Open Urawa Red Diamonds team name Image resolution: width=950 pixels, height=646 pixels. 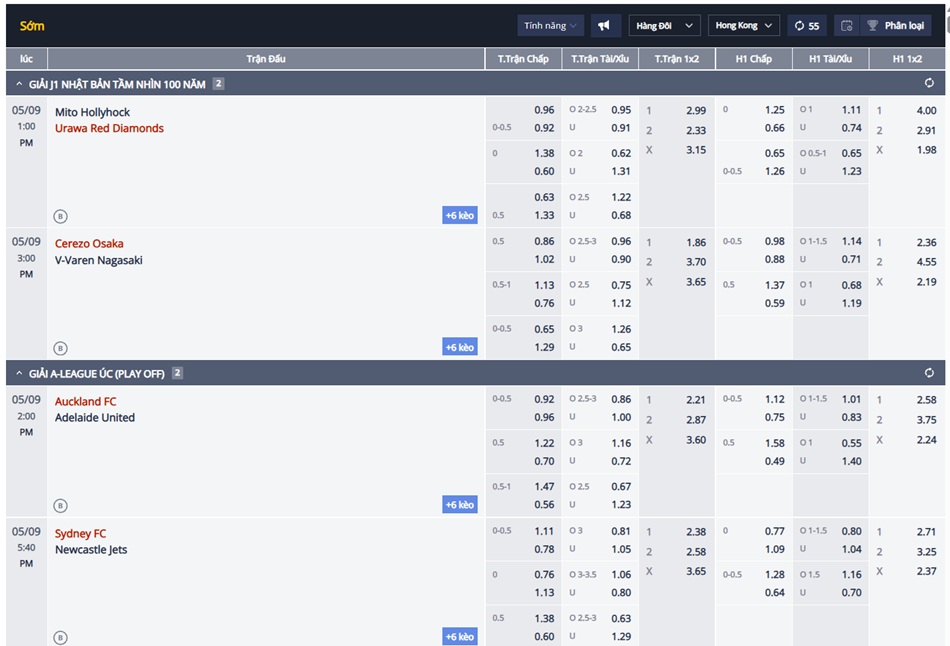click(109, 128)
